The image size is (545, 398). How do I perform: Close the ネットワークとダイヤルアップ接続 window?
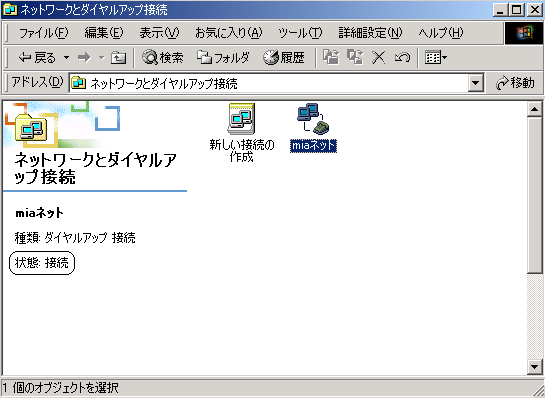[x=535, y=10]
